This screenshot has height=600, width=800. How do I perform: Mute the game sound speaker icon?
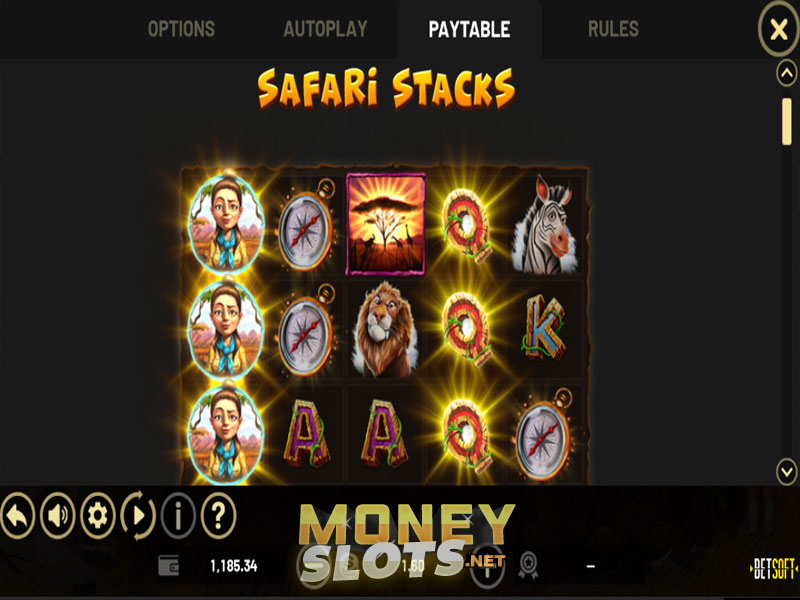click(58, 516)
